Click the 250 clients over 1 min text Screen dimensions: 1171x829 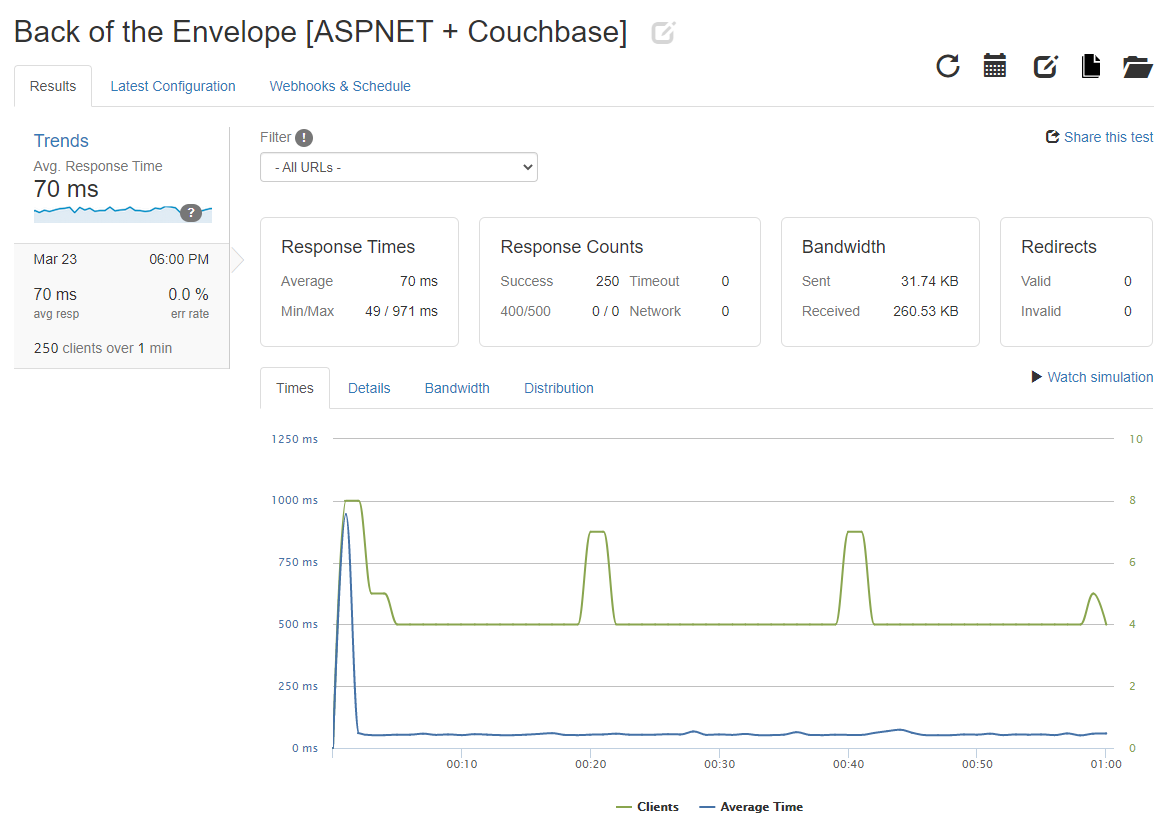coord(103,348)
